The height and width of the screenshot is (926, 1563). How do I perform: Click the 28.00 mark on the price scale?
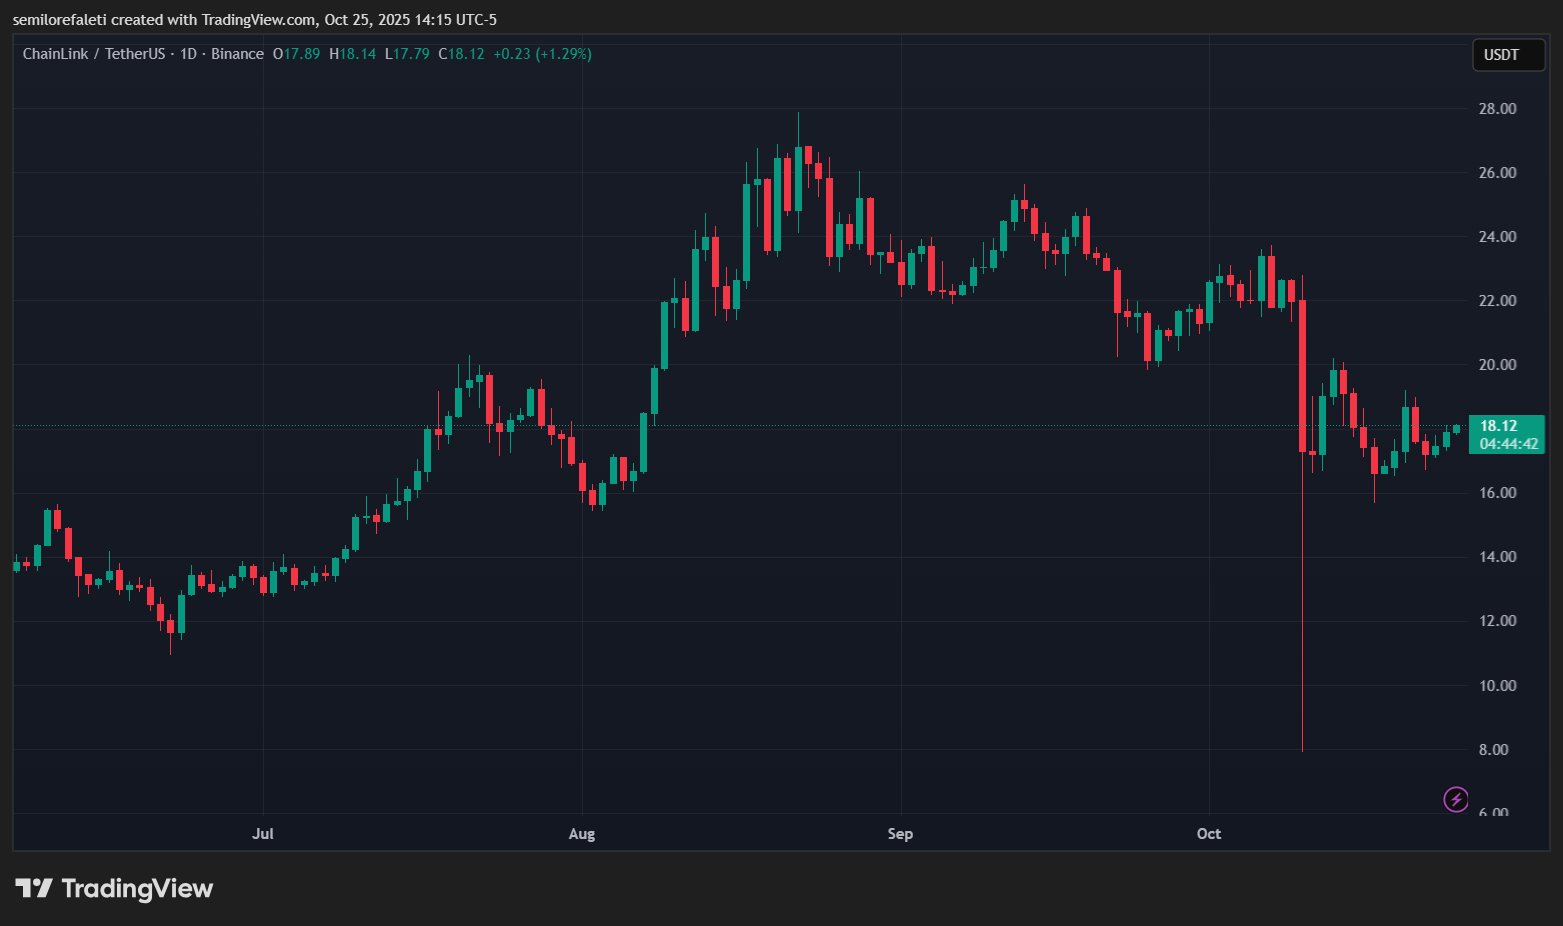[1497, 109]
